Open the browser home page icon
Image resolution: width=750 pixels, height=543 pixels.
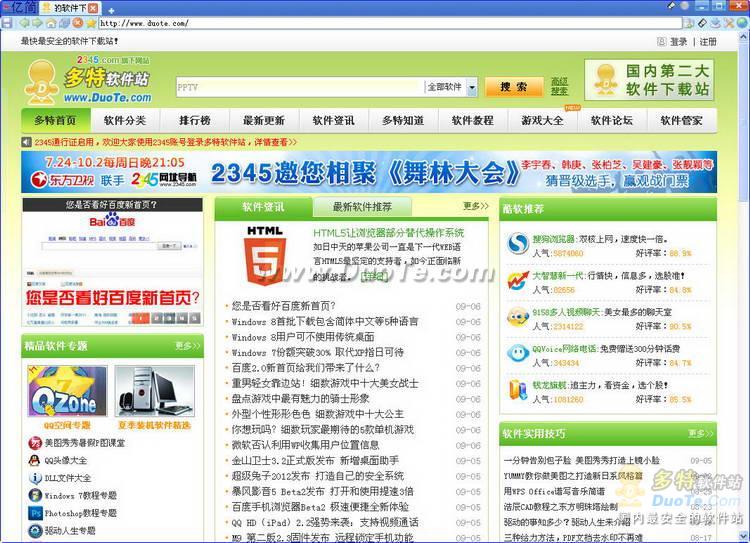(51, 22)
